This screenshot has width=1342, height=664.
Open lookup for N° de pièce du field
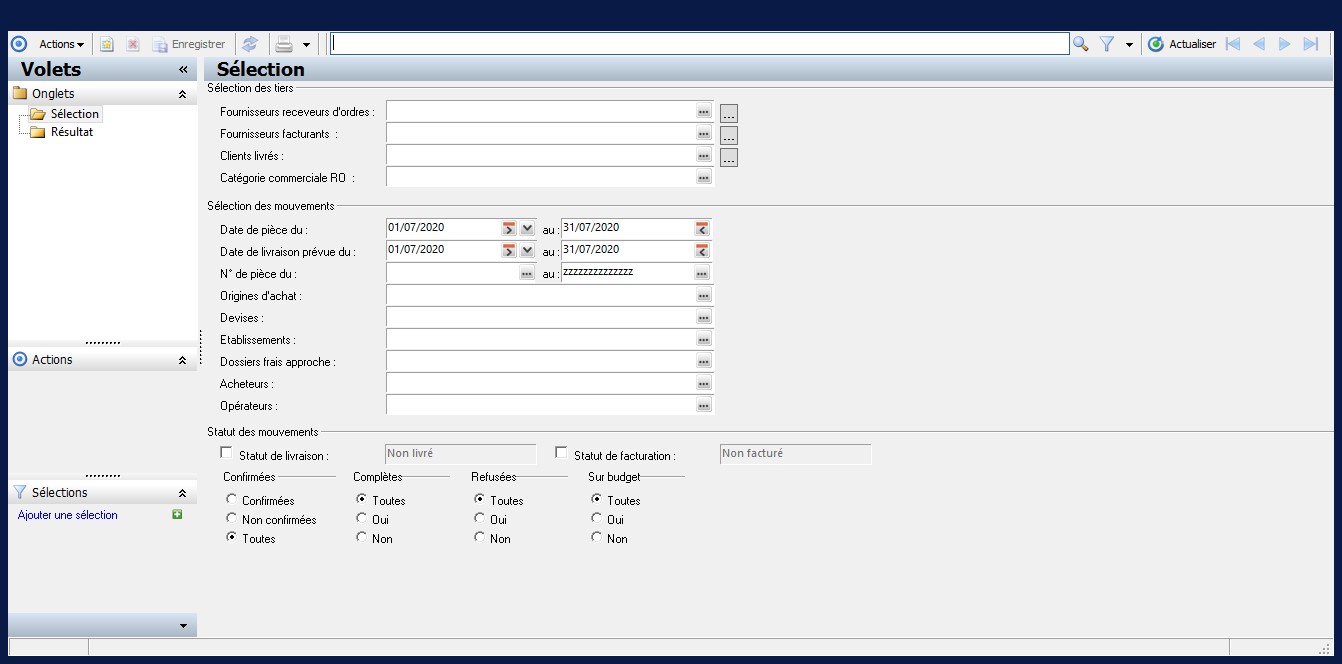[x=527, y=273]
